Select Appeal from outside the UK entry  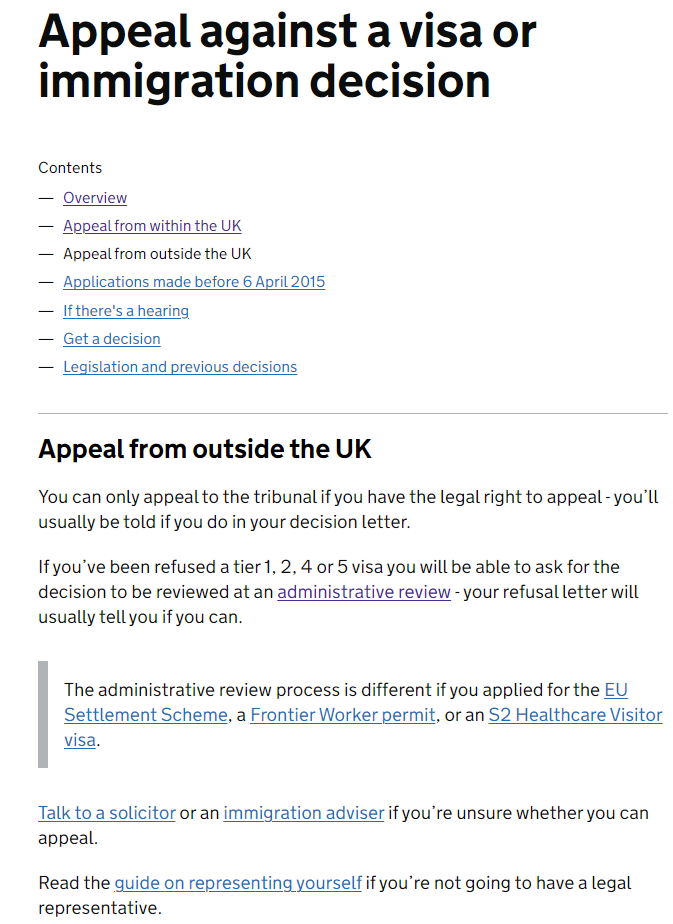157,254
